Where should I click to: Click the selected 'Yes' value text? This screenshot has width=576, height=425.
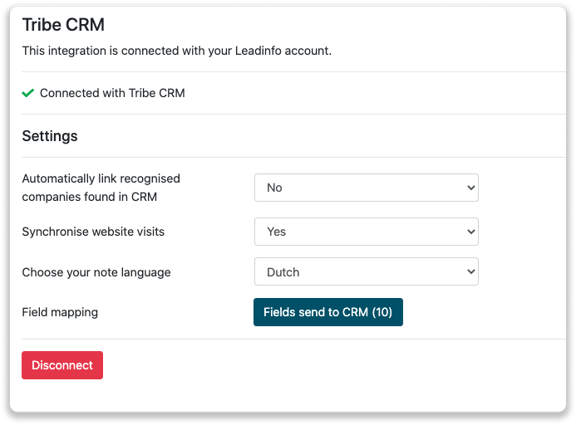276,232
